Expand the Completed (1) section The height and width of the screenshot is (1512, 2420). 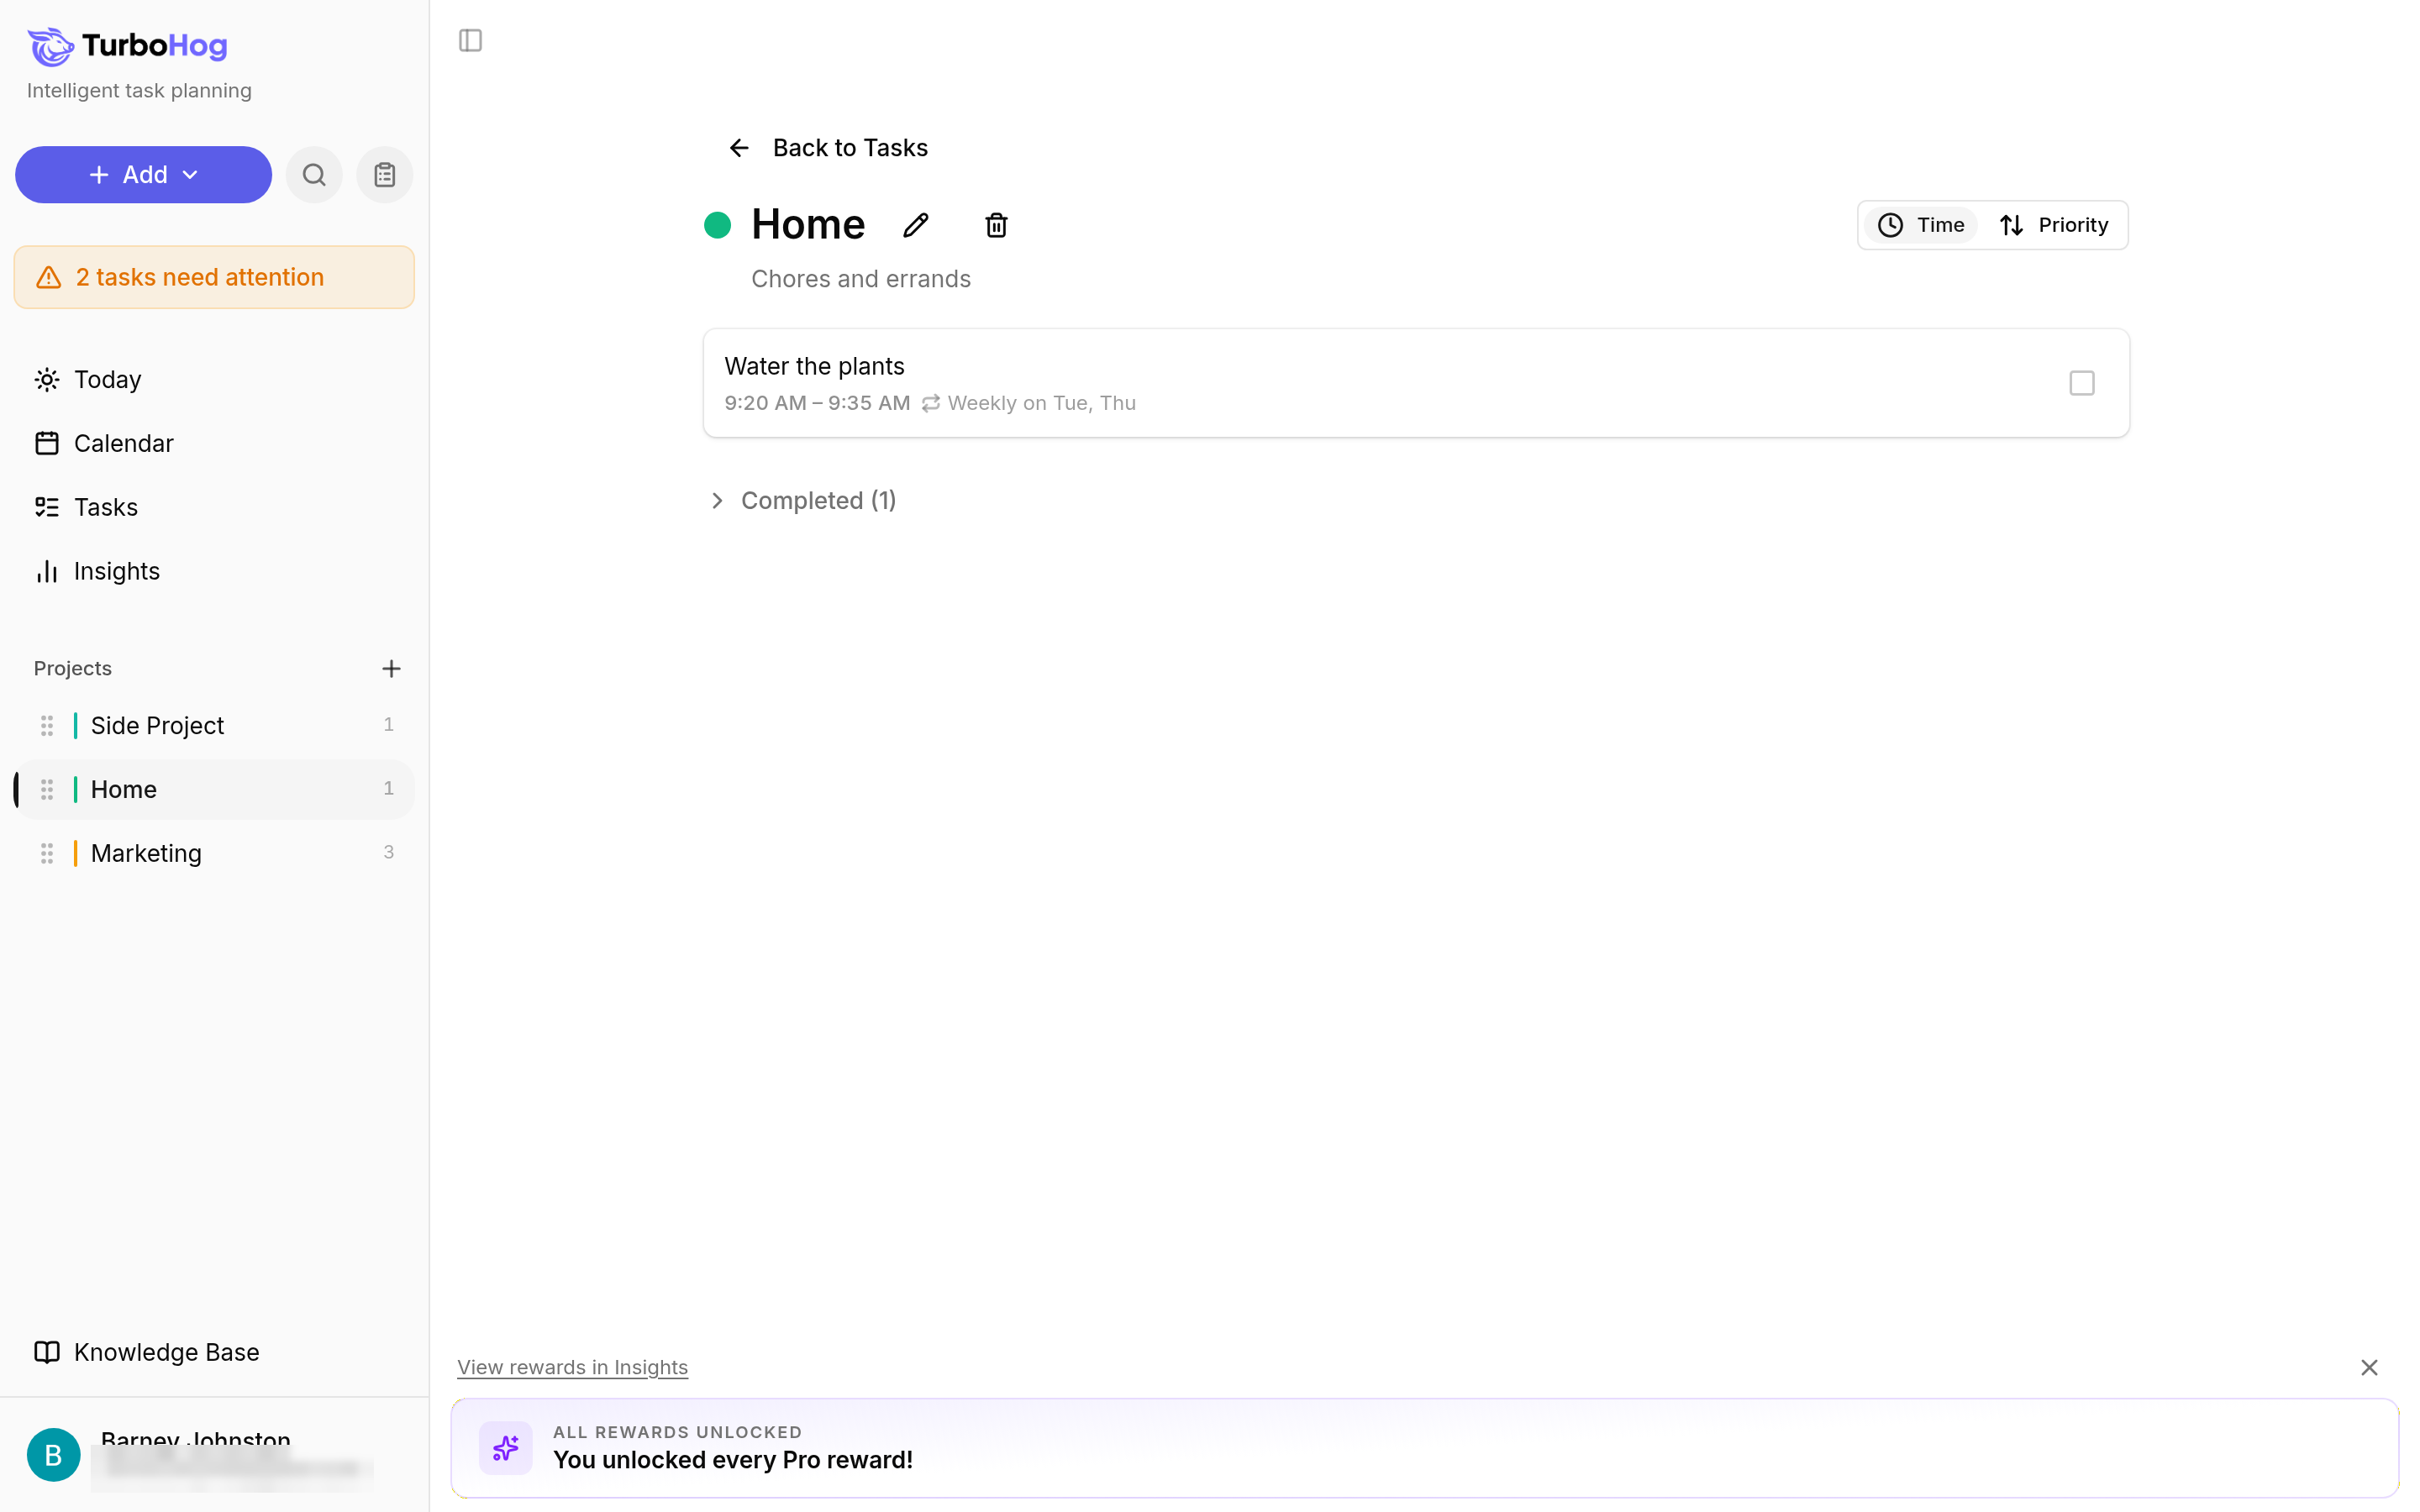click(x=801, y=500)
